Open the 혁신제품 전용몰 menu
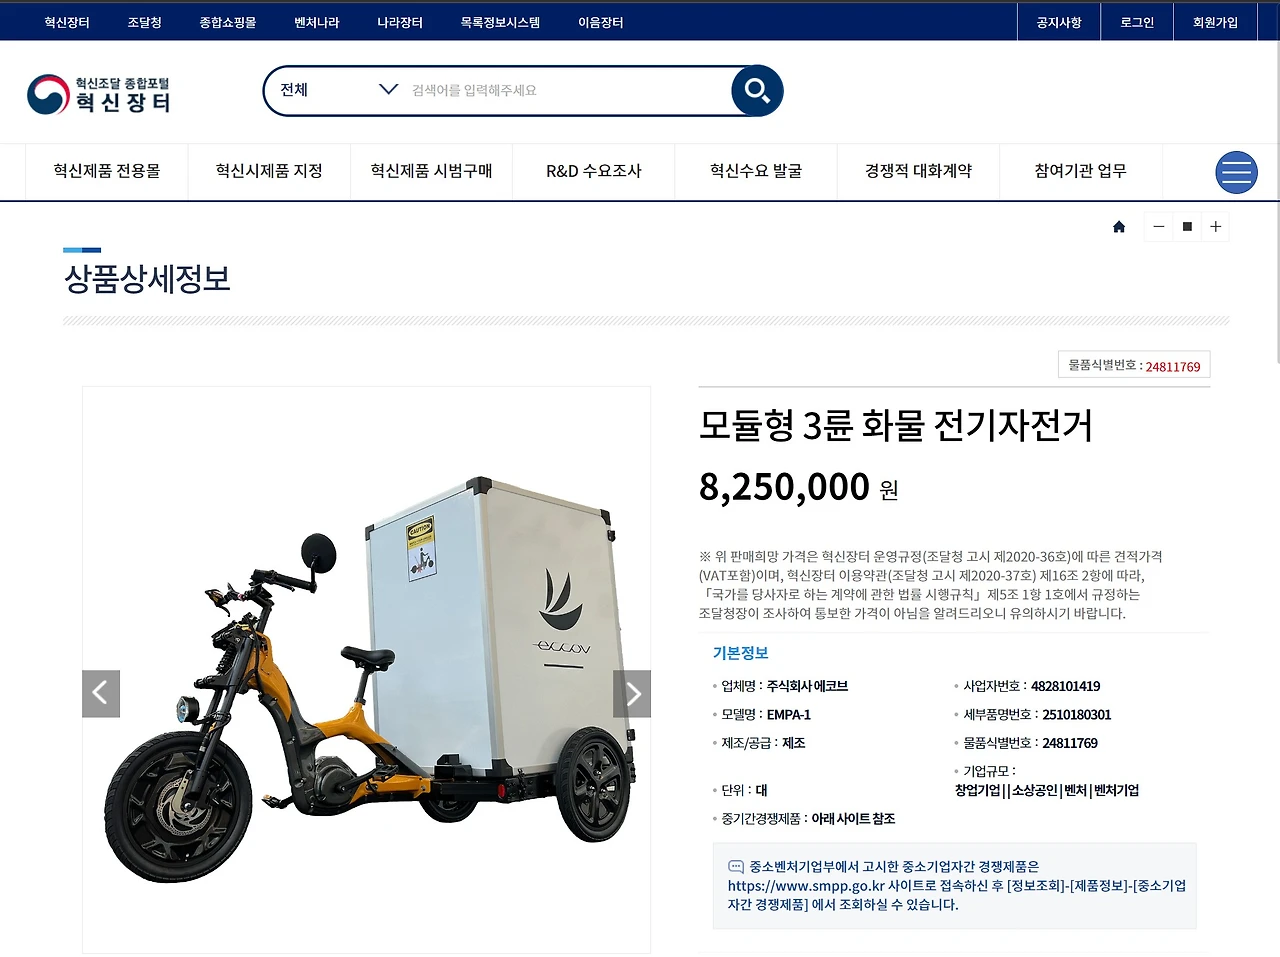The height and width of the screenshot is (957, 1280). point(107,171)
